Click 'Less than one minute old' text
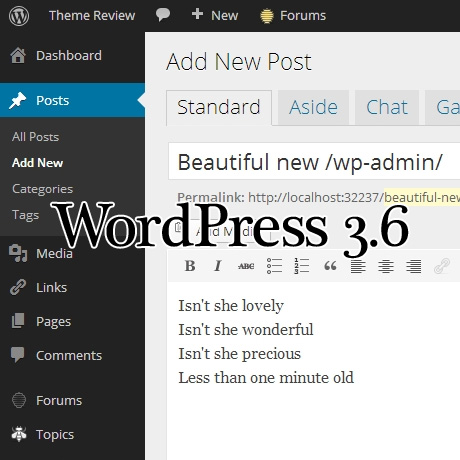Screen dimensions: 460x460 tap(266, 378)
